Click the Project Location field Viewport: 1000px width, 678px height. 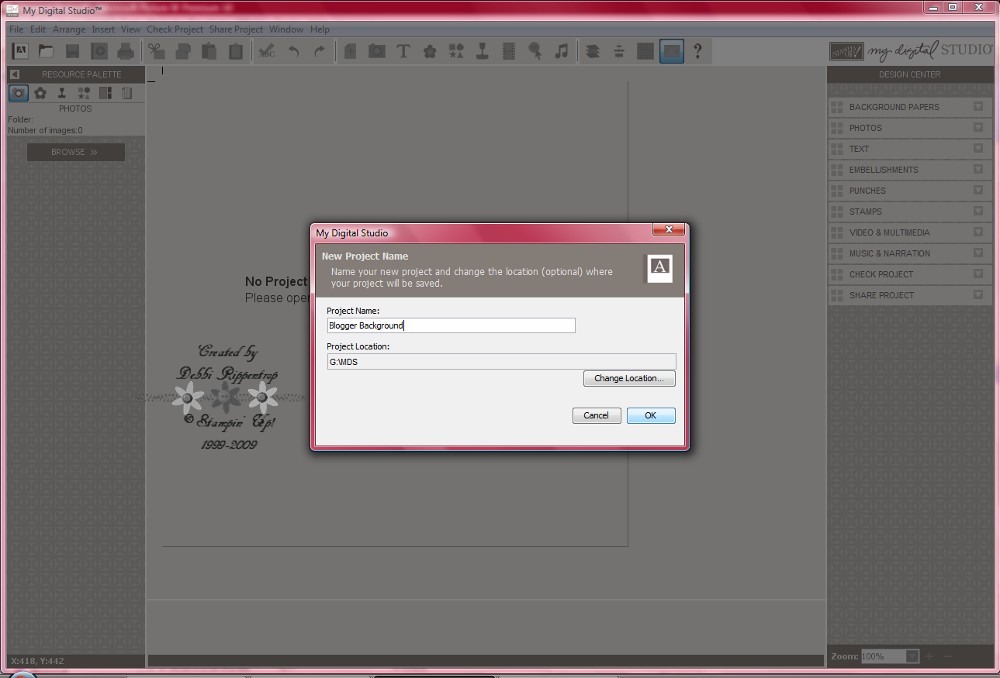point(501,362)
